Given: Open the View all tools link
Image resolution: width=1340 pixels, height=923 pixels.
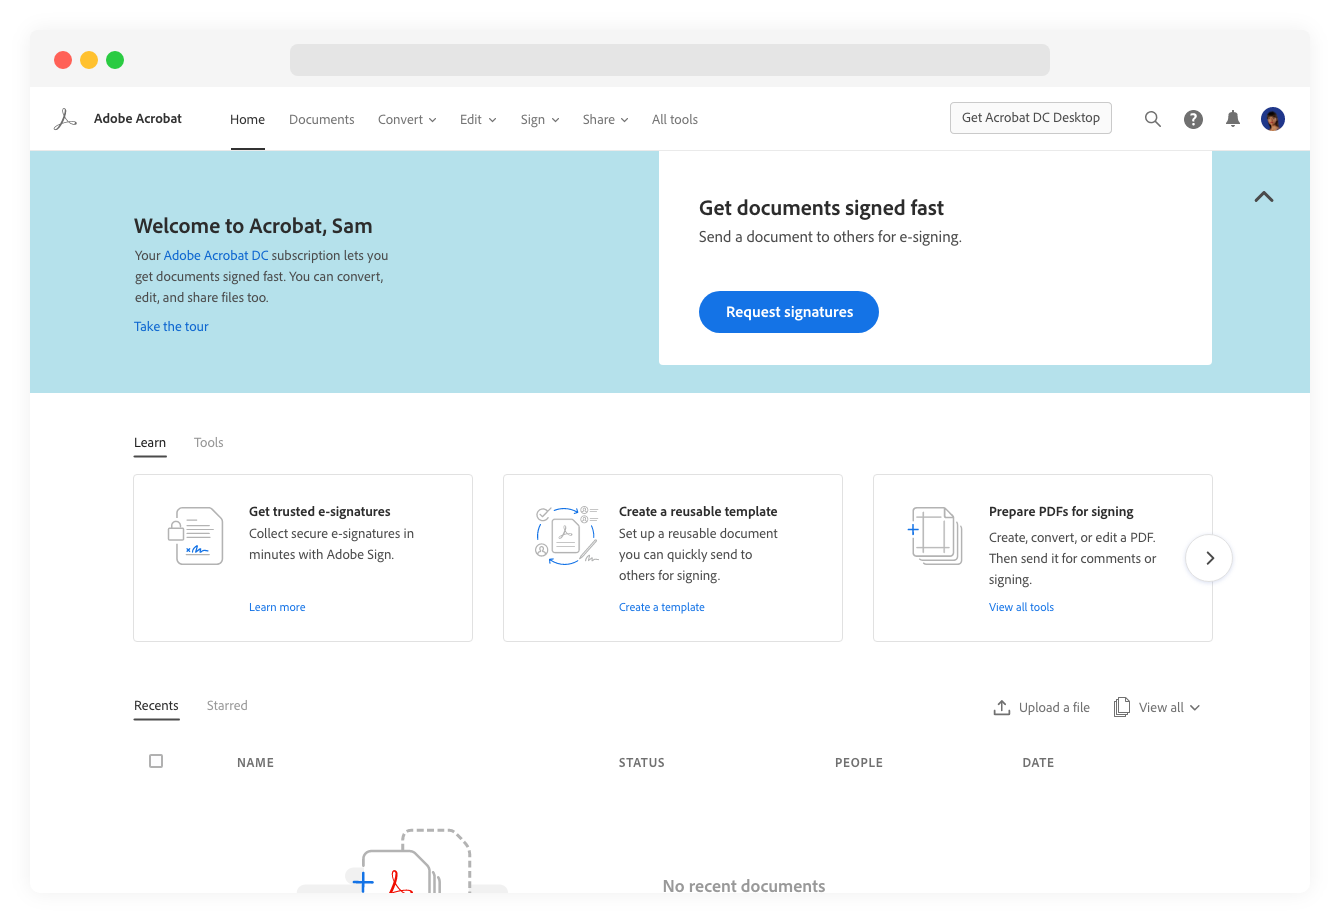Looking at the screenshot, I should click(1021, 607).
